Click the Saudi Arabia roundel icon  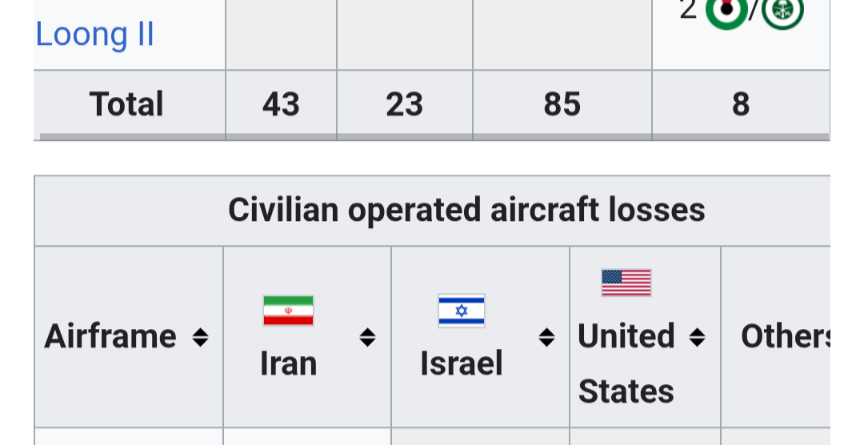point(783,12)
